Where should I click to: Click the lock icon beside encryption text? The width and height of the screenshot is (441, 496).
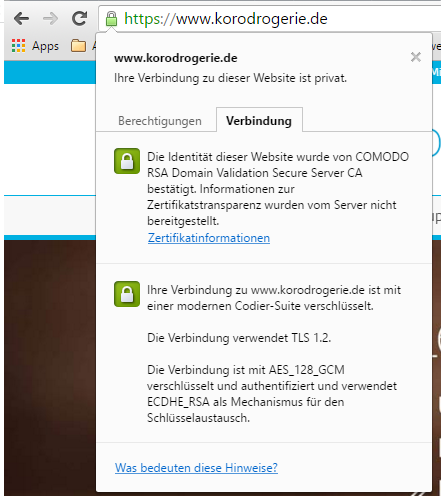(127, 294)
